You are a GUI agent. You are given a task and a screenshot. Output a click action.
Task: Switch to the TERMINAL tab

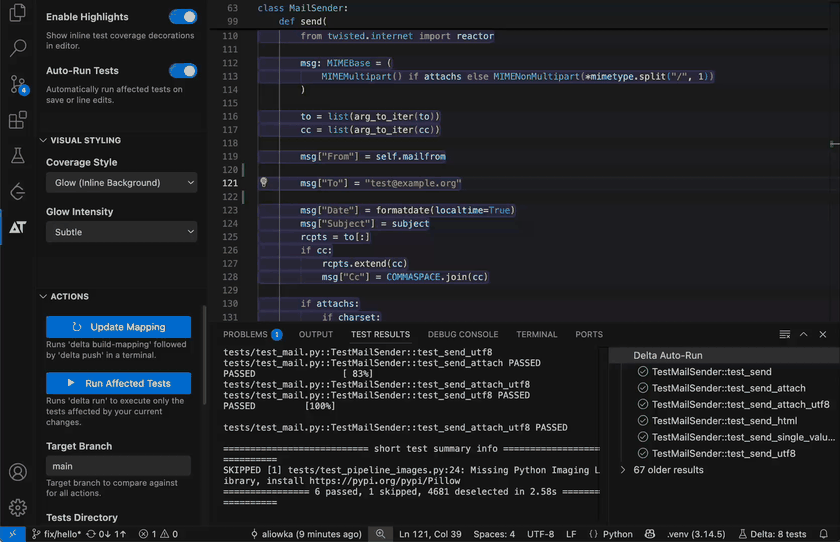[537, 334]
